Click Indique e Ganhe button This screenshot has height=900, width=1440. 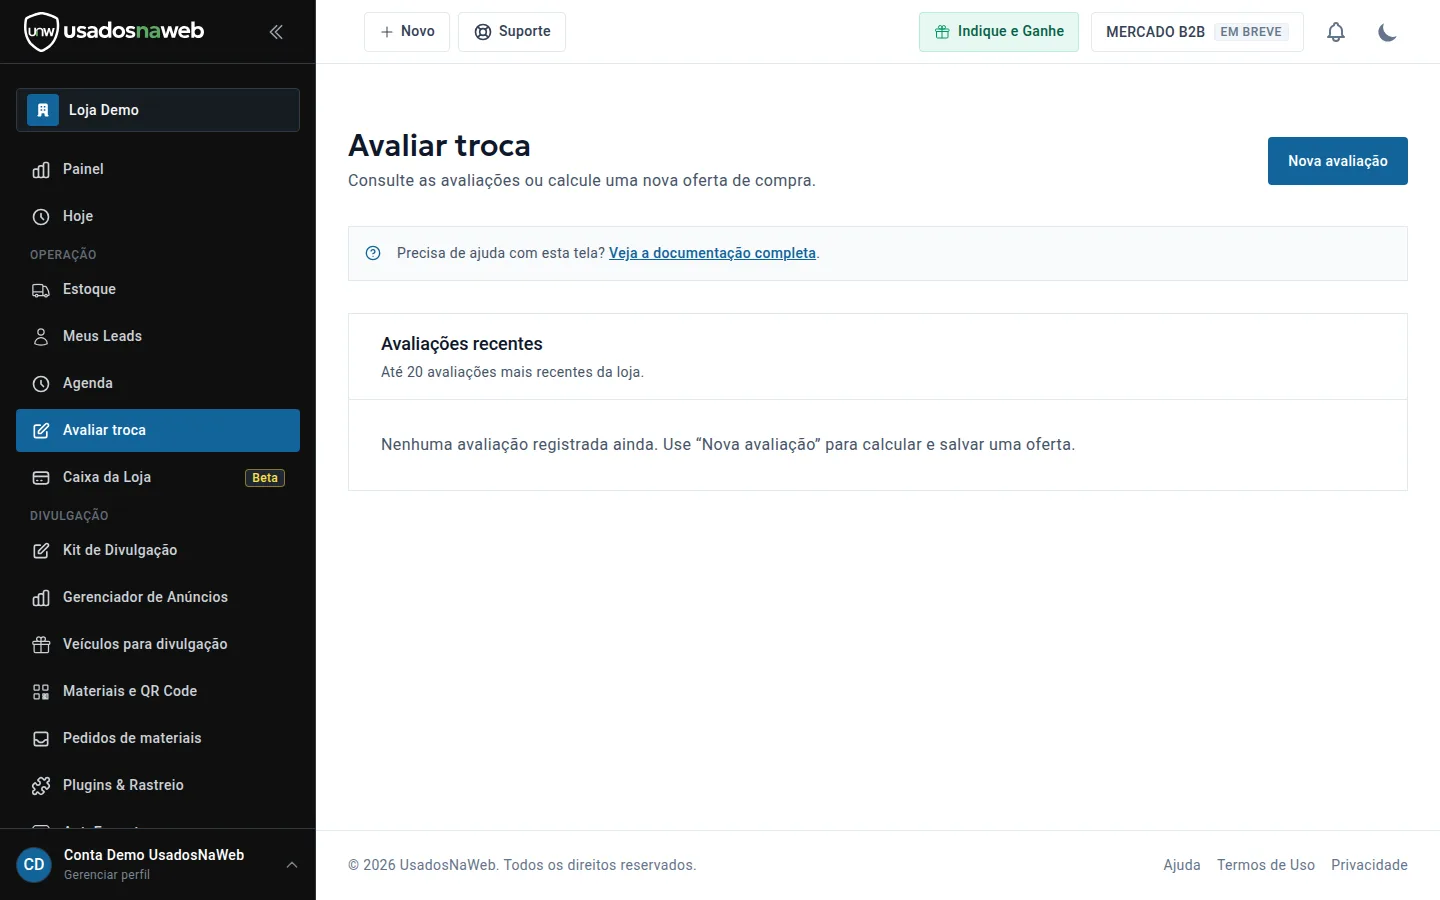pos(999,32)
